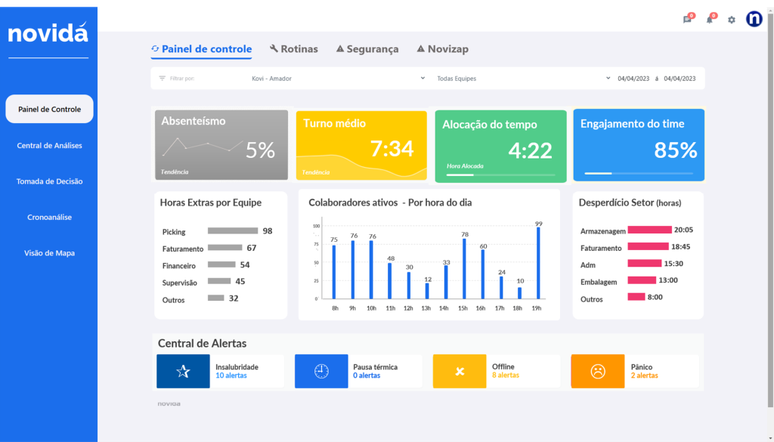Screen dimensions: 774x442
Task: Click the Novizap warning triangle icon
Action: coord(421,48)
